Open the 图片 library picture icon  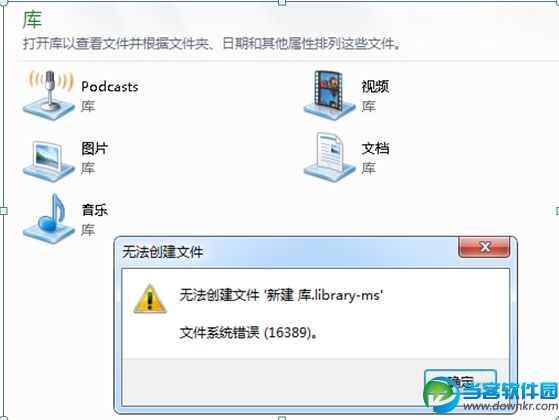click(x=49, y=160)
